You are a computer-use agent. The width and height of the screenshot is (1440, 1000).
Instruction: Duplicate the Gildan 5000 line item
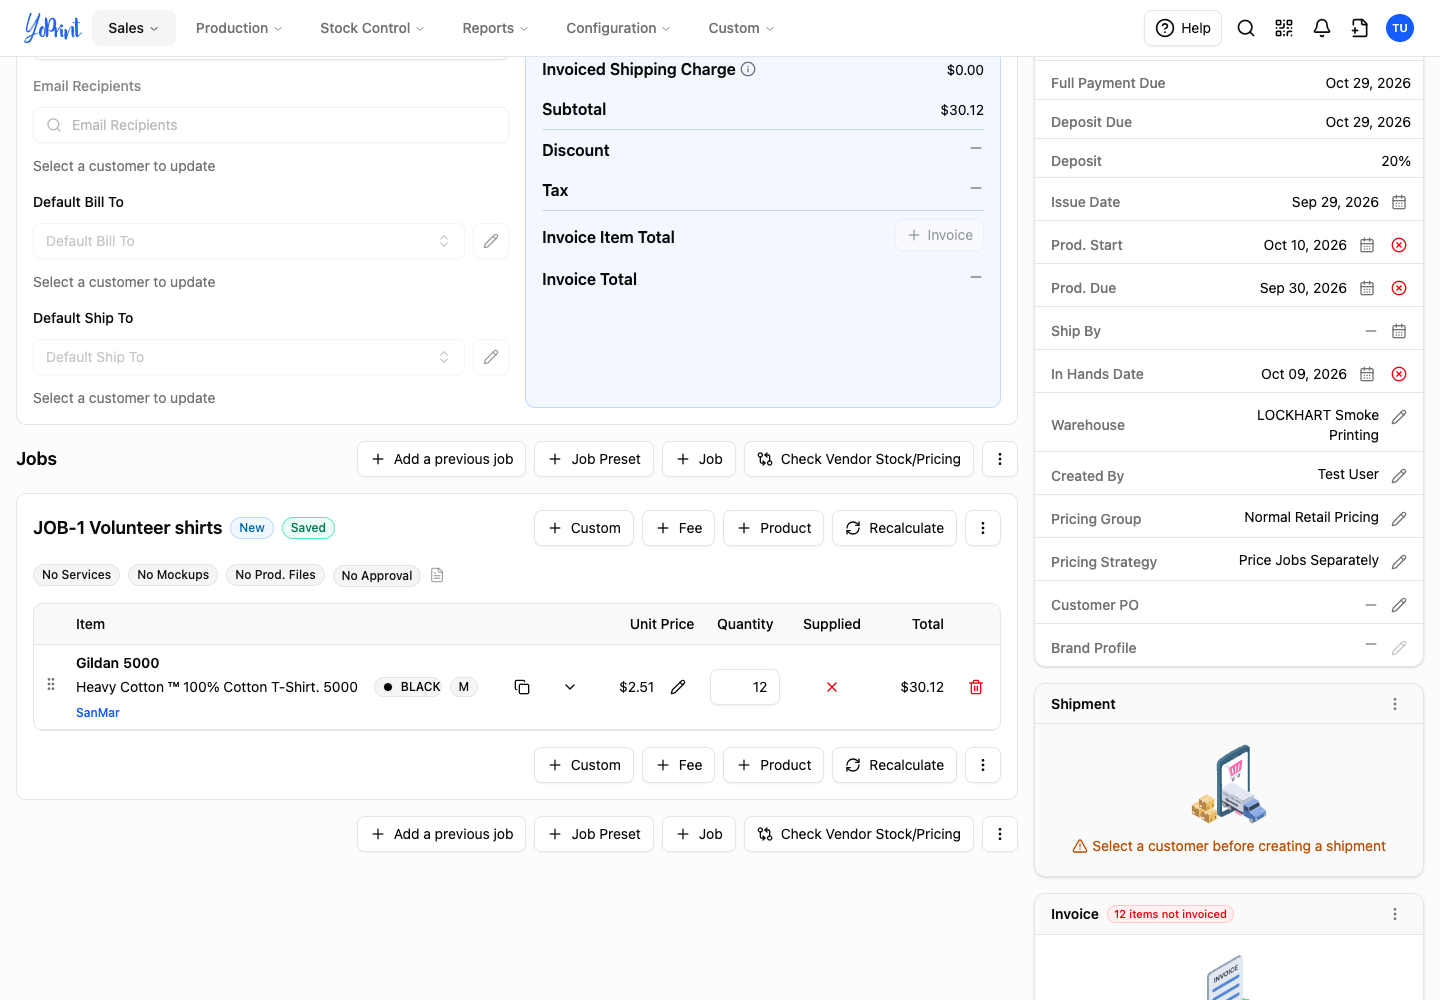(x=522, y=687)
